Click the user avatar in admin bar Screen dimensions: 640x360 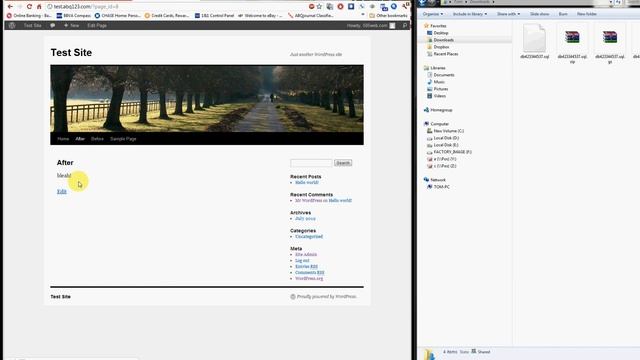392,25
